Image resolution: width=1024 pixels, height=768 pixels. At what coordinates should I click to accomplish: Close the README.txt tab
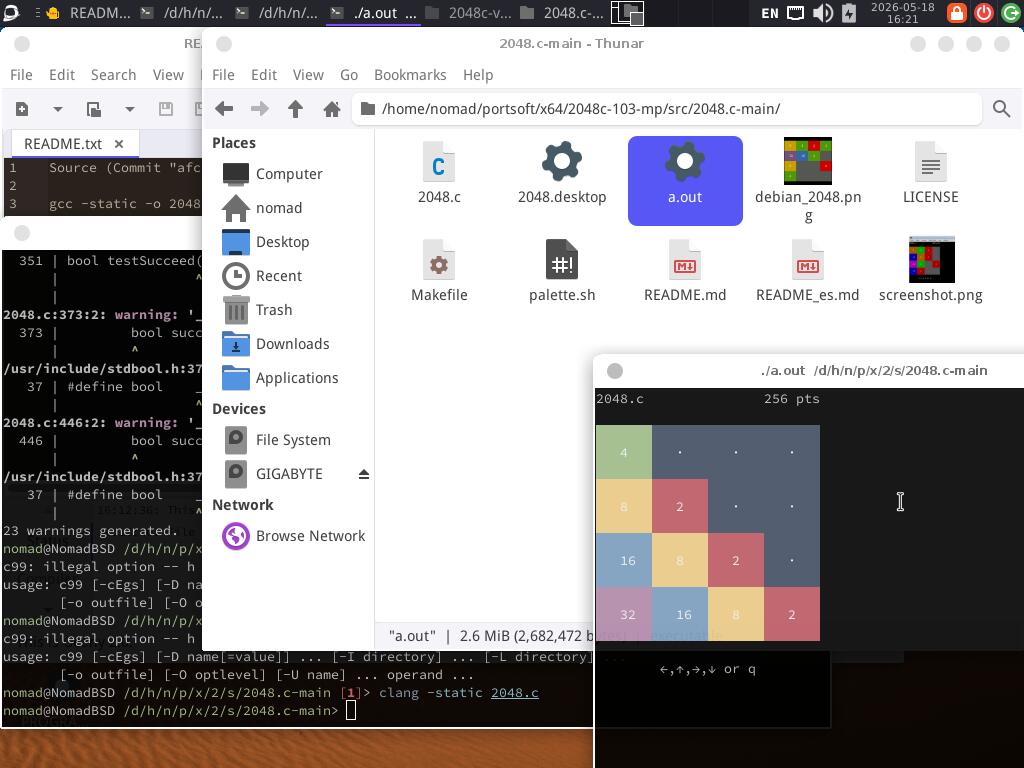pos(119,144)
